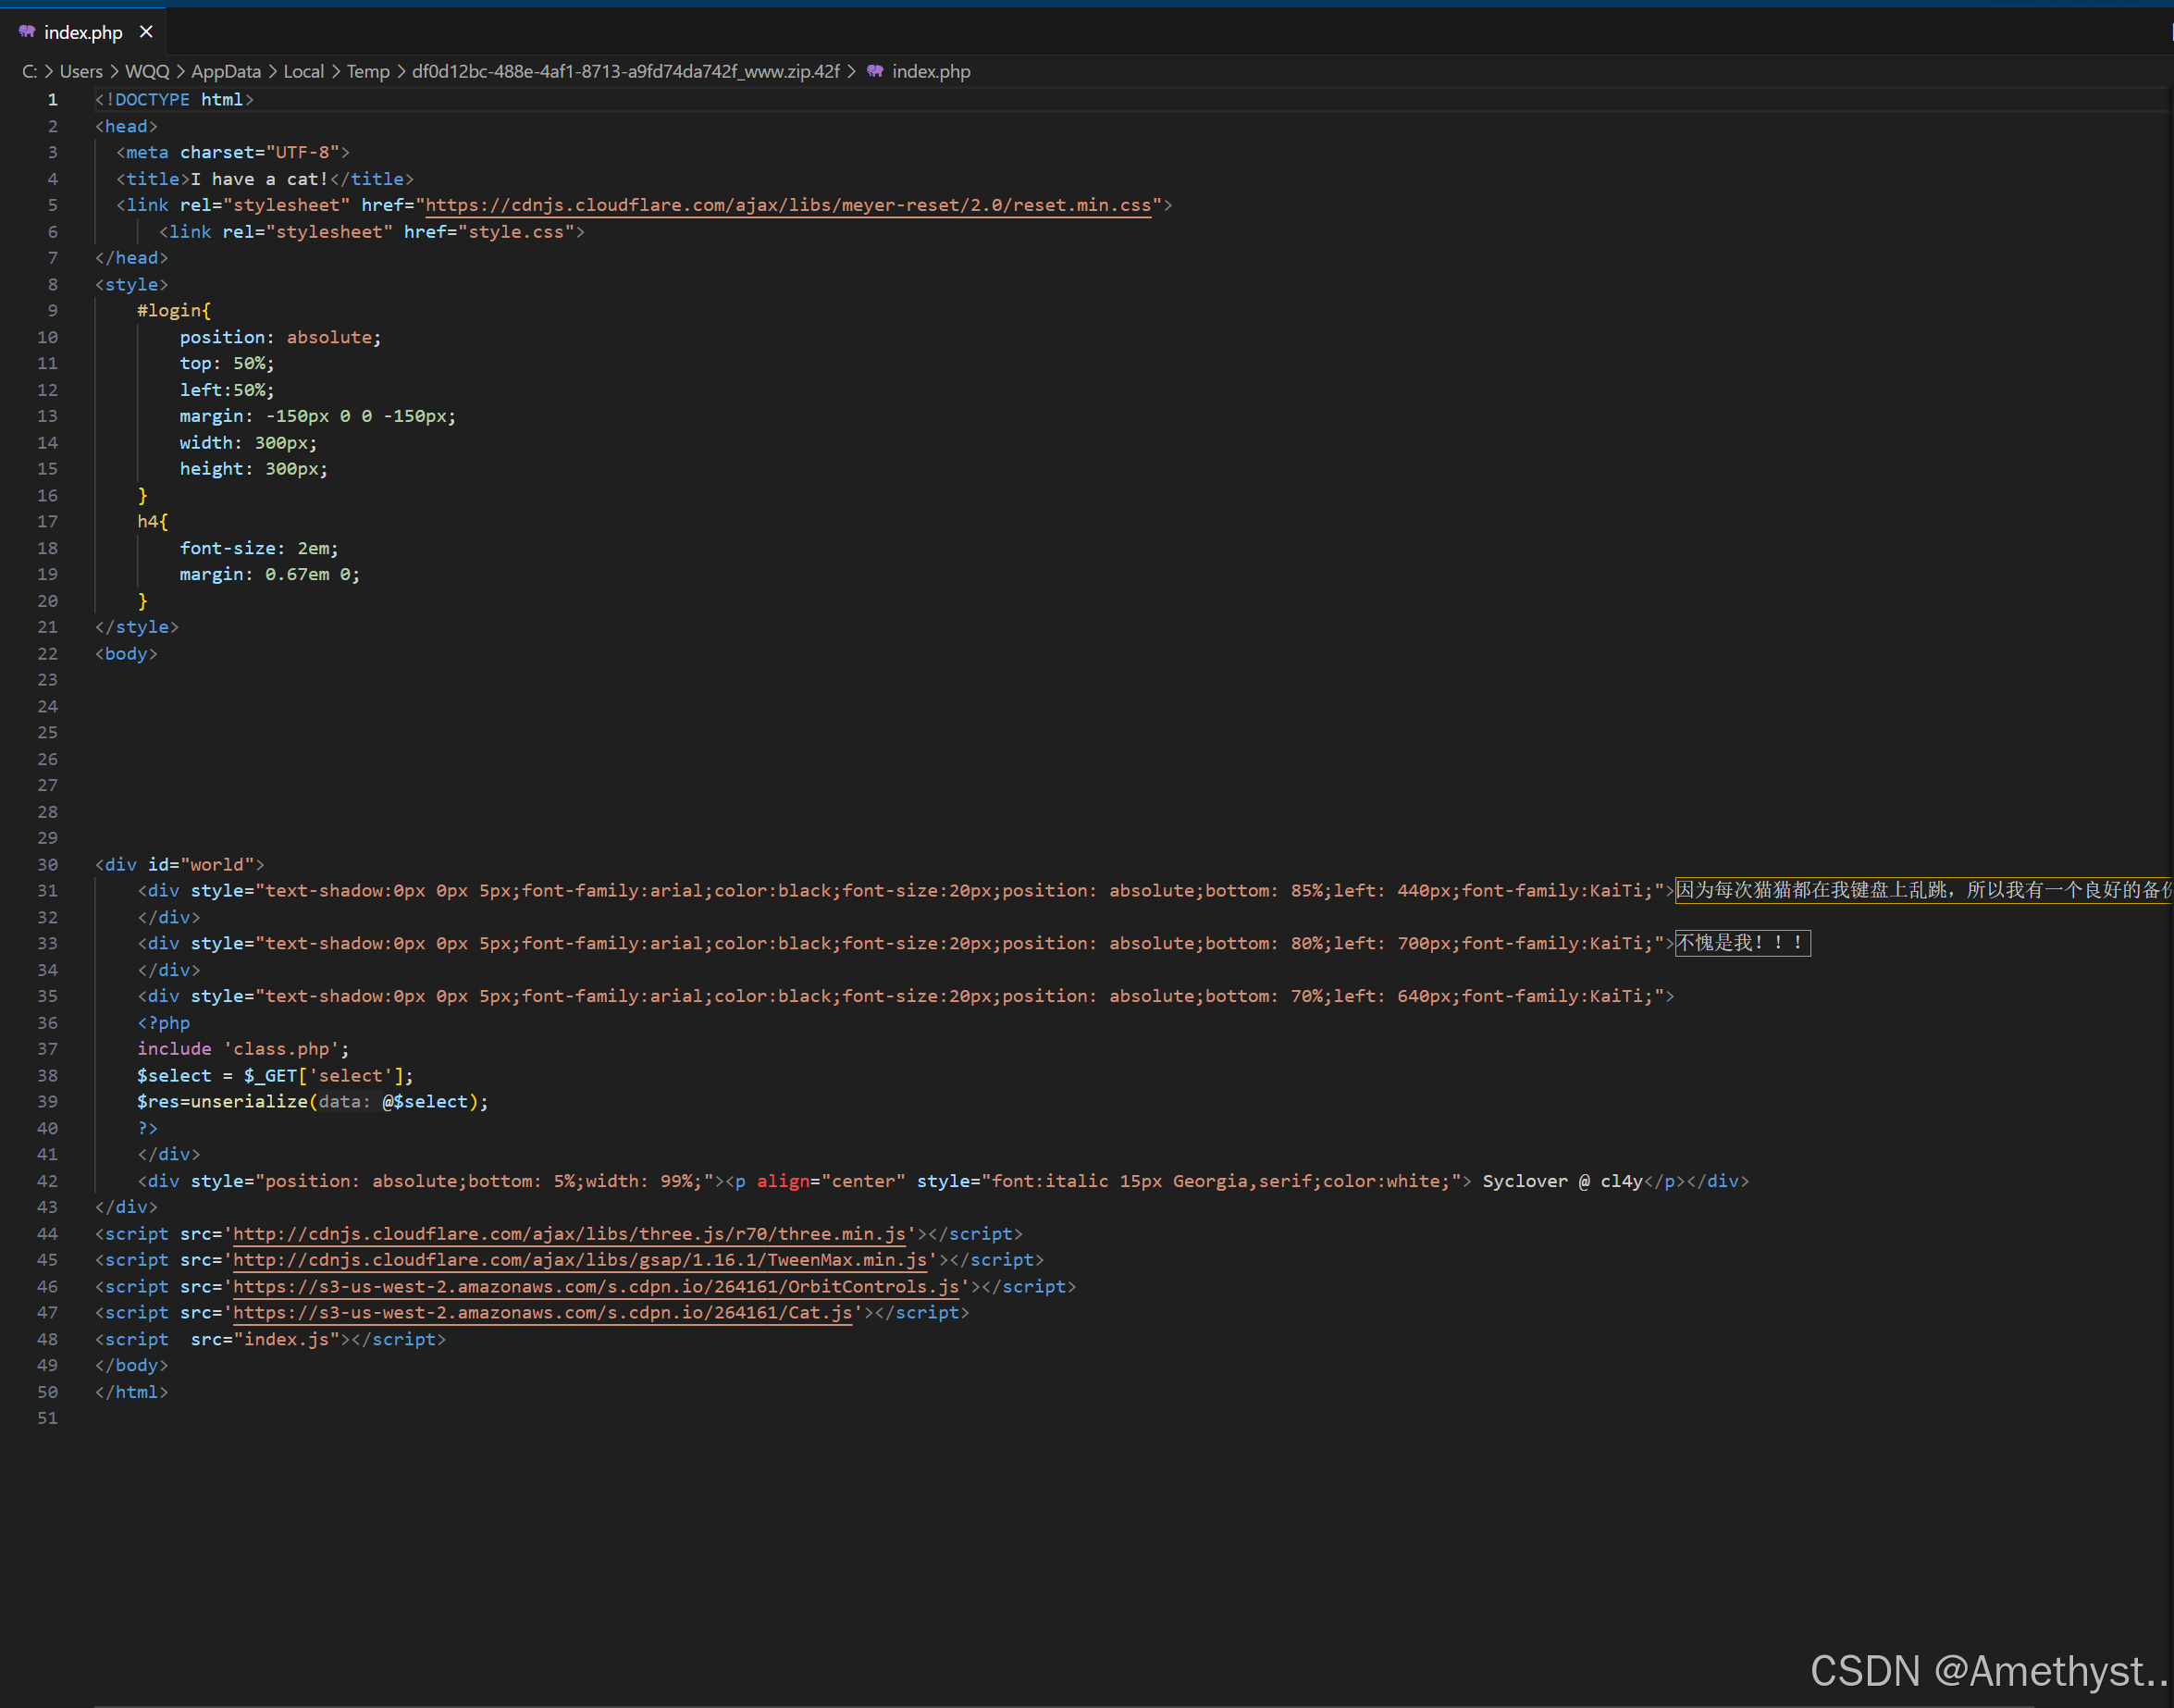
Task: Click index.php in the breadcrumb path
Action: (x=930, y=71)
